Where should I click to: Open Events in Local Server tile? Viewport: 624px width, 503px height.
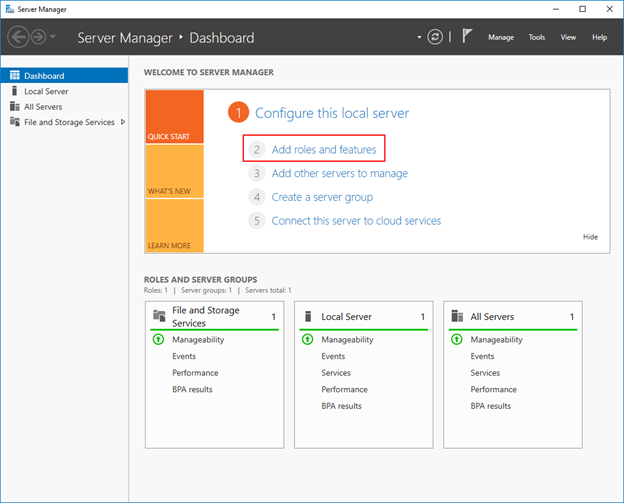[x=333, y=356]
